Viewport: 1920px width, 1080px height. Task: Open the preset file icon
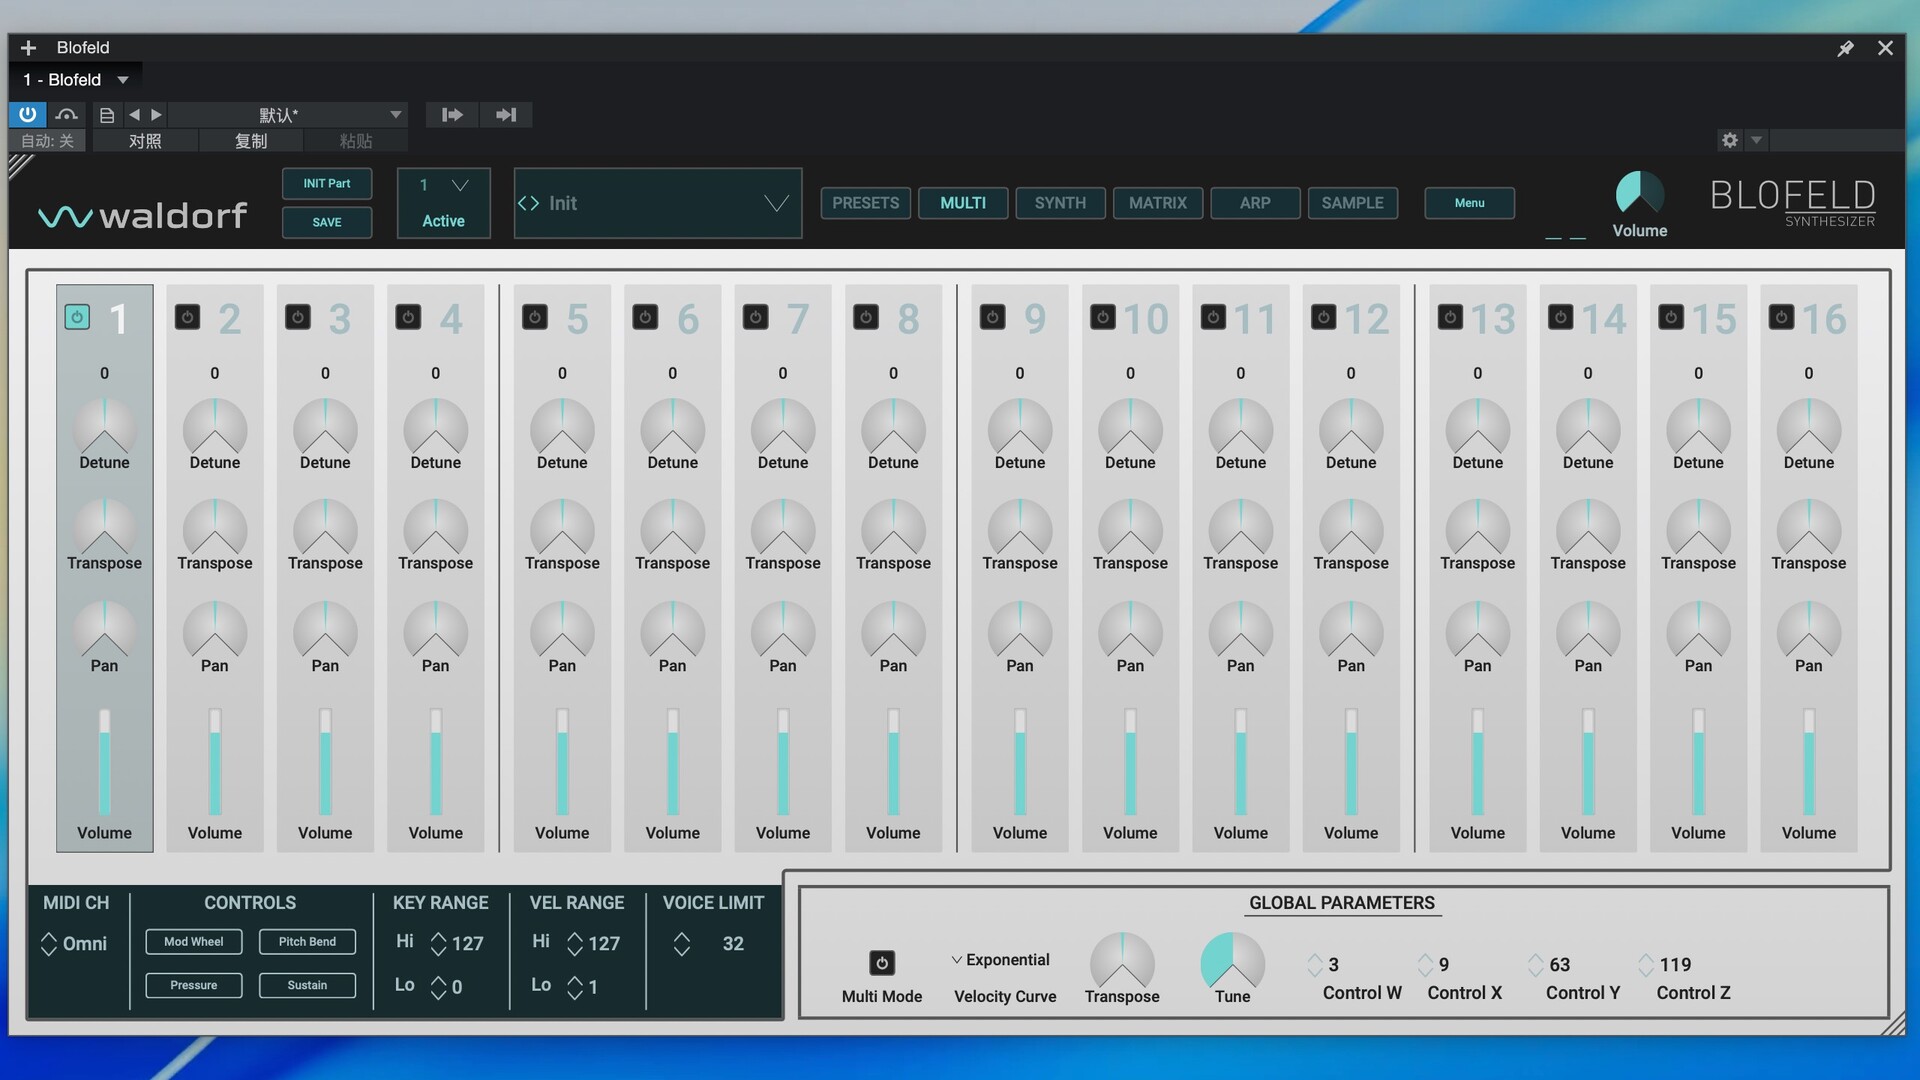tap(107, 115)
